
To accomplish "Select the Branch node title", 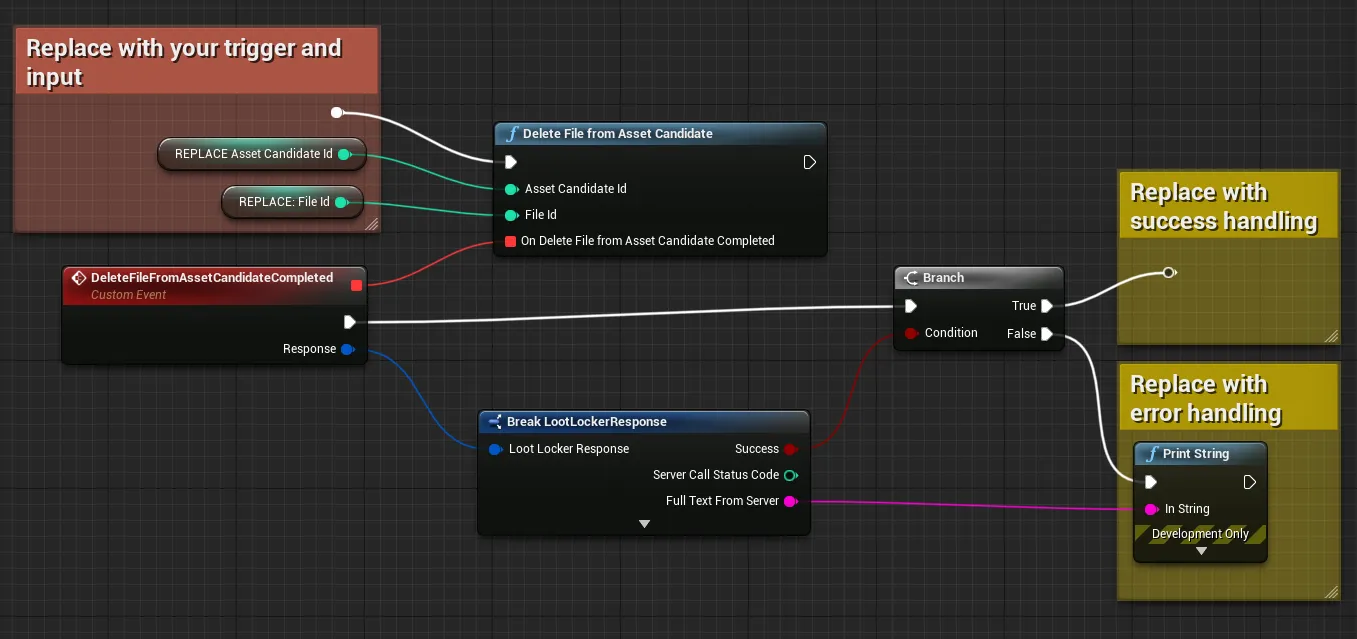I will (944, 278).
